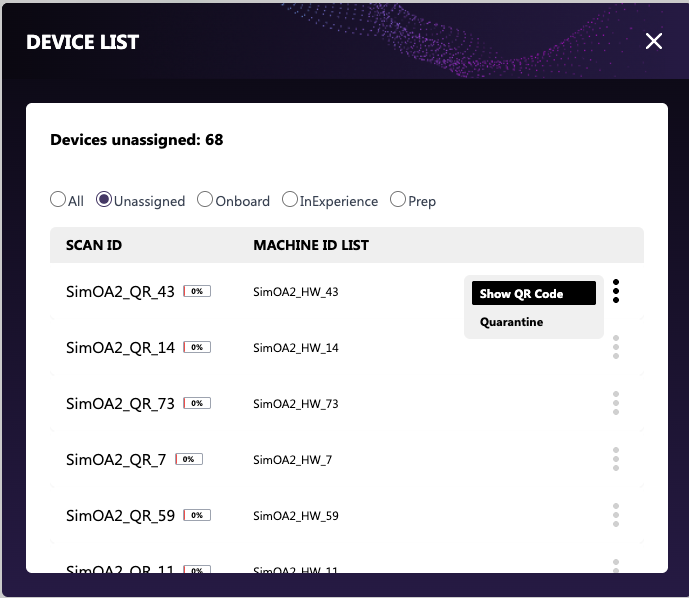Open three-dot menu for SimOA2_QR_7
Screen dimensions: 689x598
click(x=616, y=459)
